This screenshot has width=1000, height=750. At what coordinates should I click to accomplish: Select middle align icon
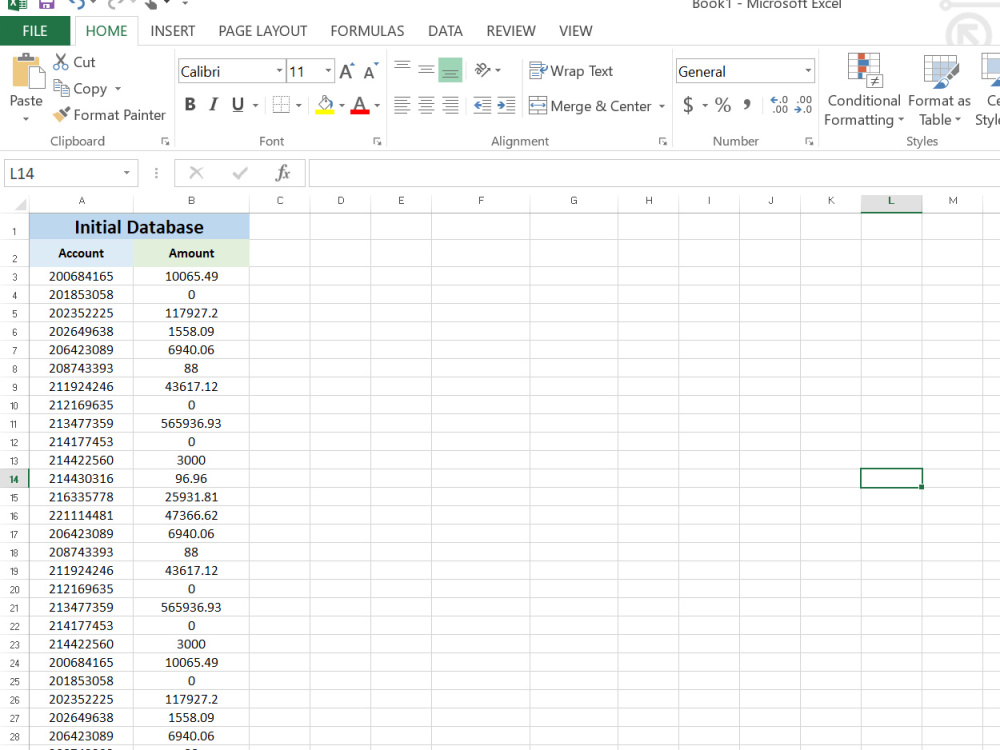click(426, 70)
